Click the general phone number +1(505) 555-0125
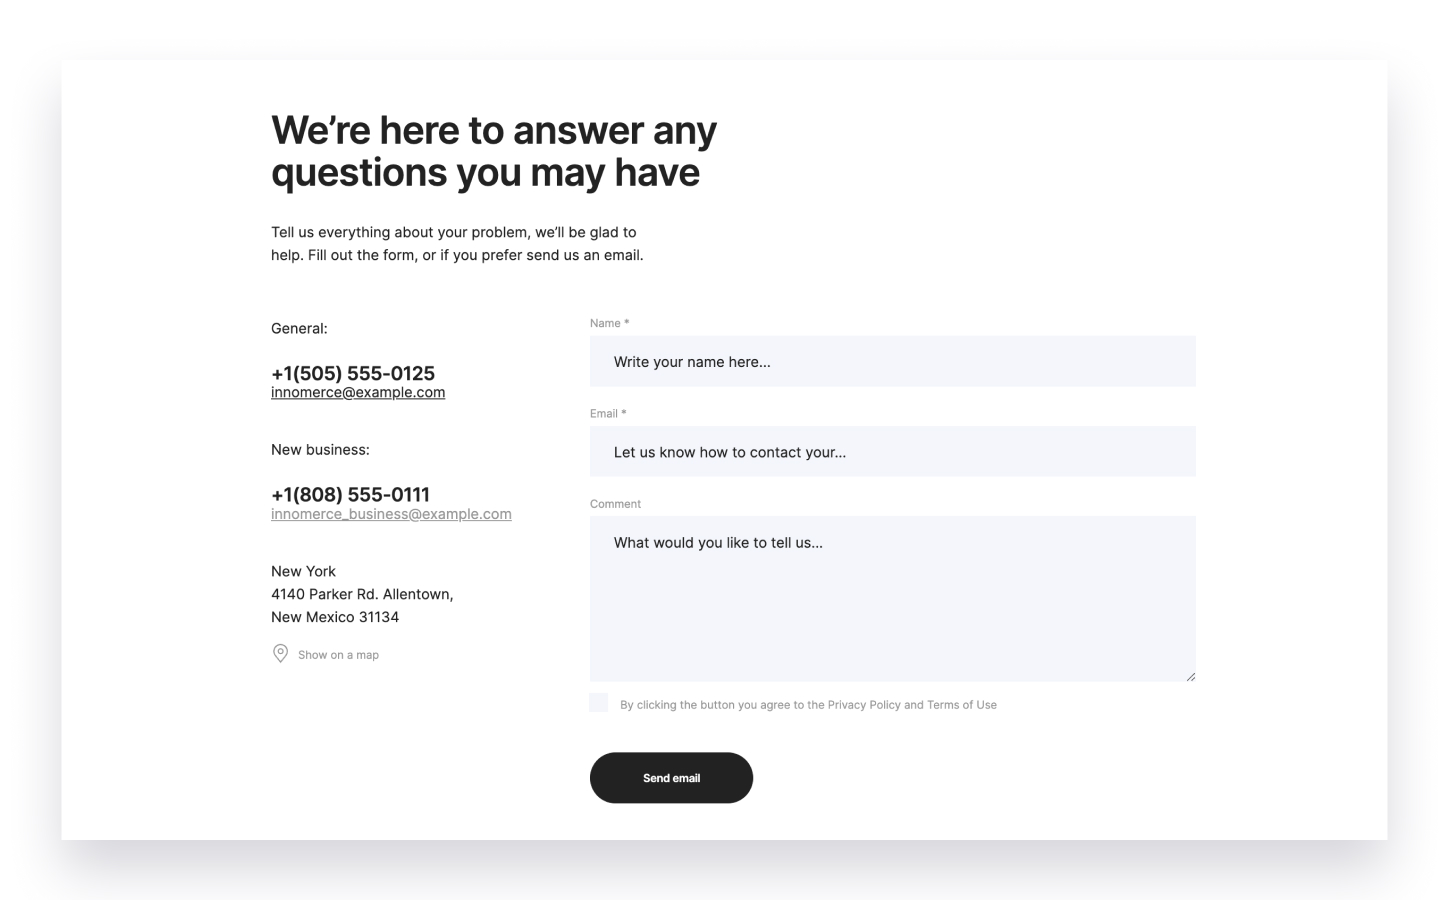 point(353,373)
